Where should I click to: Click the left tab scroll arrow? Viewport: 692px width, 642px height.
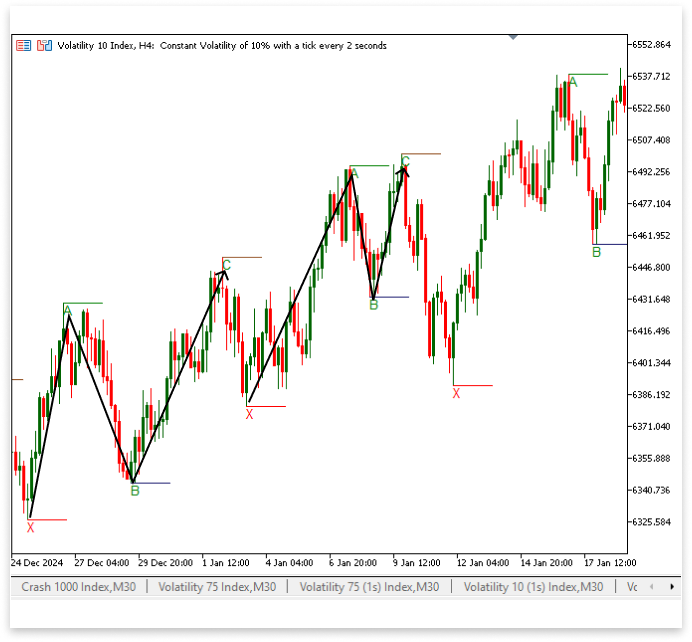pos(651,587)
